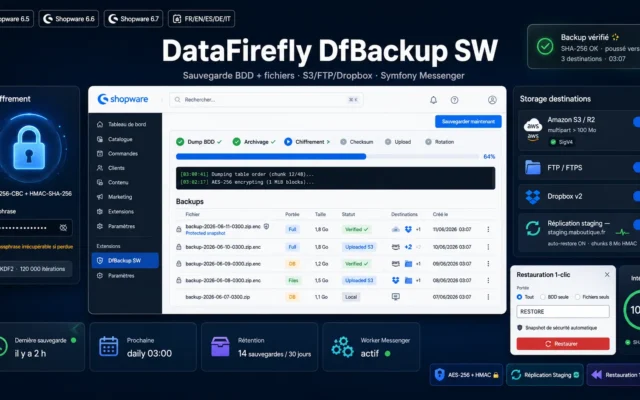The width and height of the screenshot is (640, 400).
Task: Click the Dump BDD step
Action: (x=199, y=142)
